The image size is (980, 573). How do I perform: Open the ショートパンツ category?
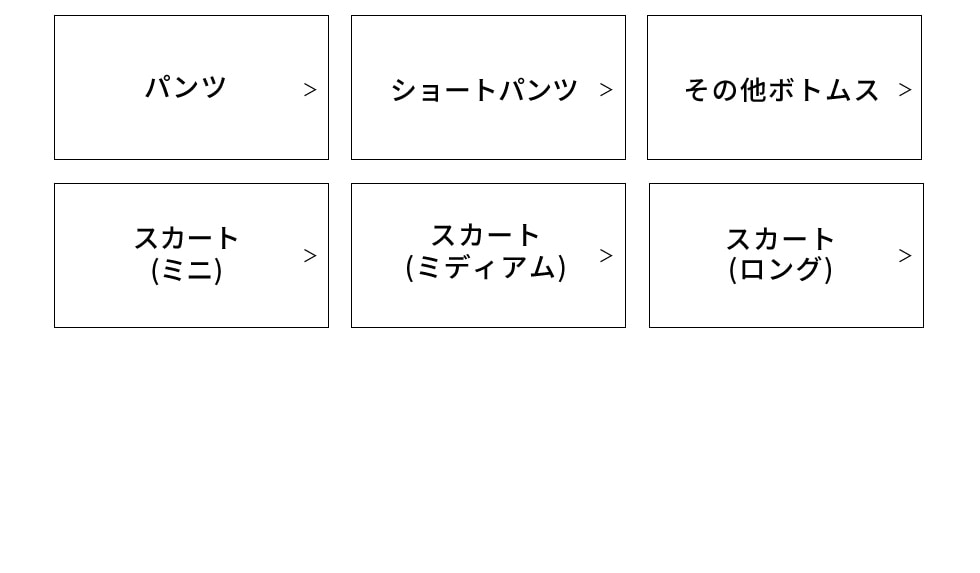(488, 87)
